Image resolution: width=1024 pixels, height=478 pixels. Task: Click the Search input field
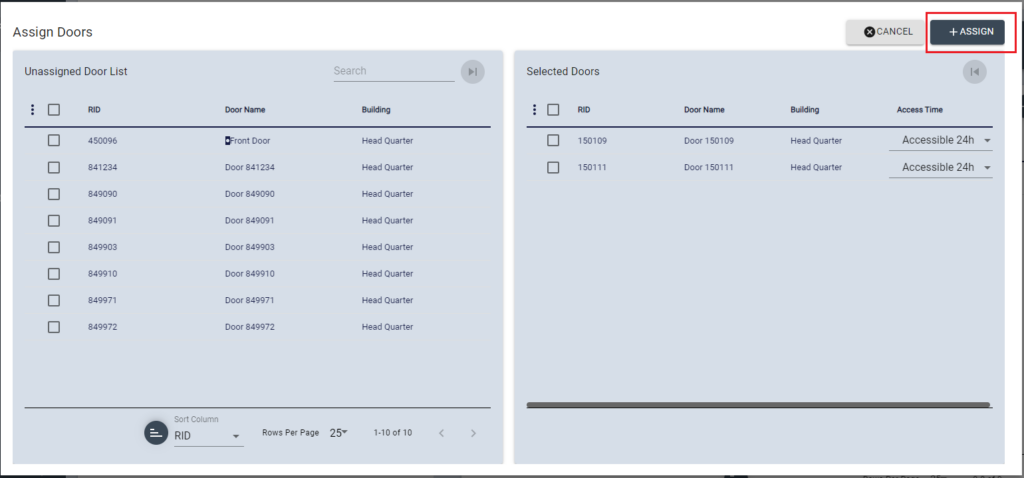point(393,71)
